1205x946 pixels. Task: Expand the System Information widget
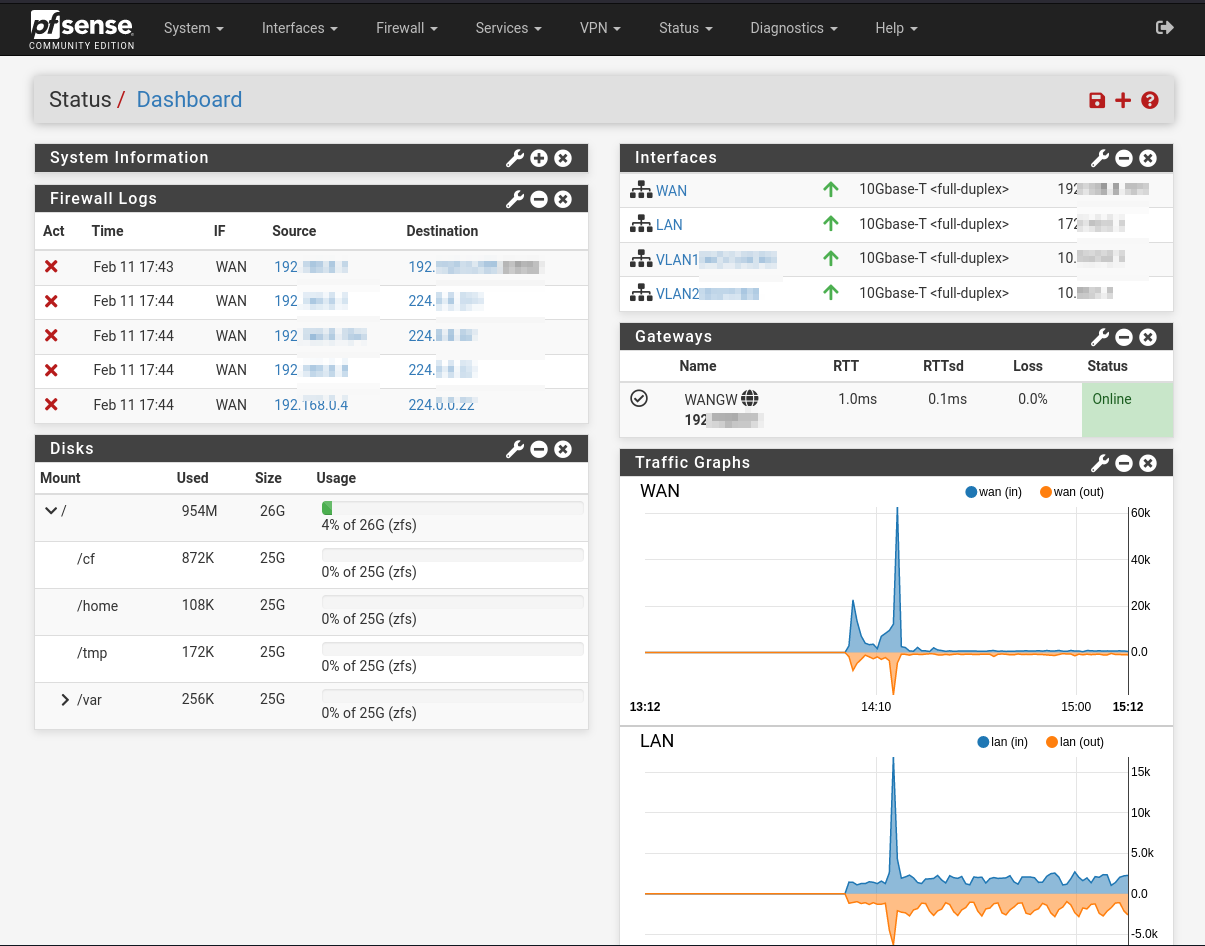539,158
